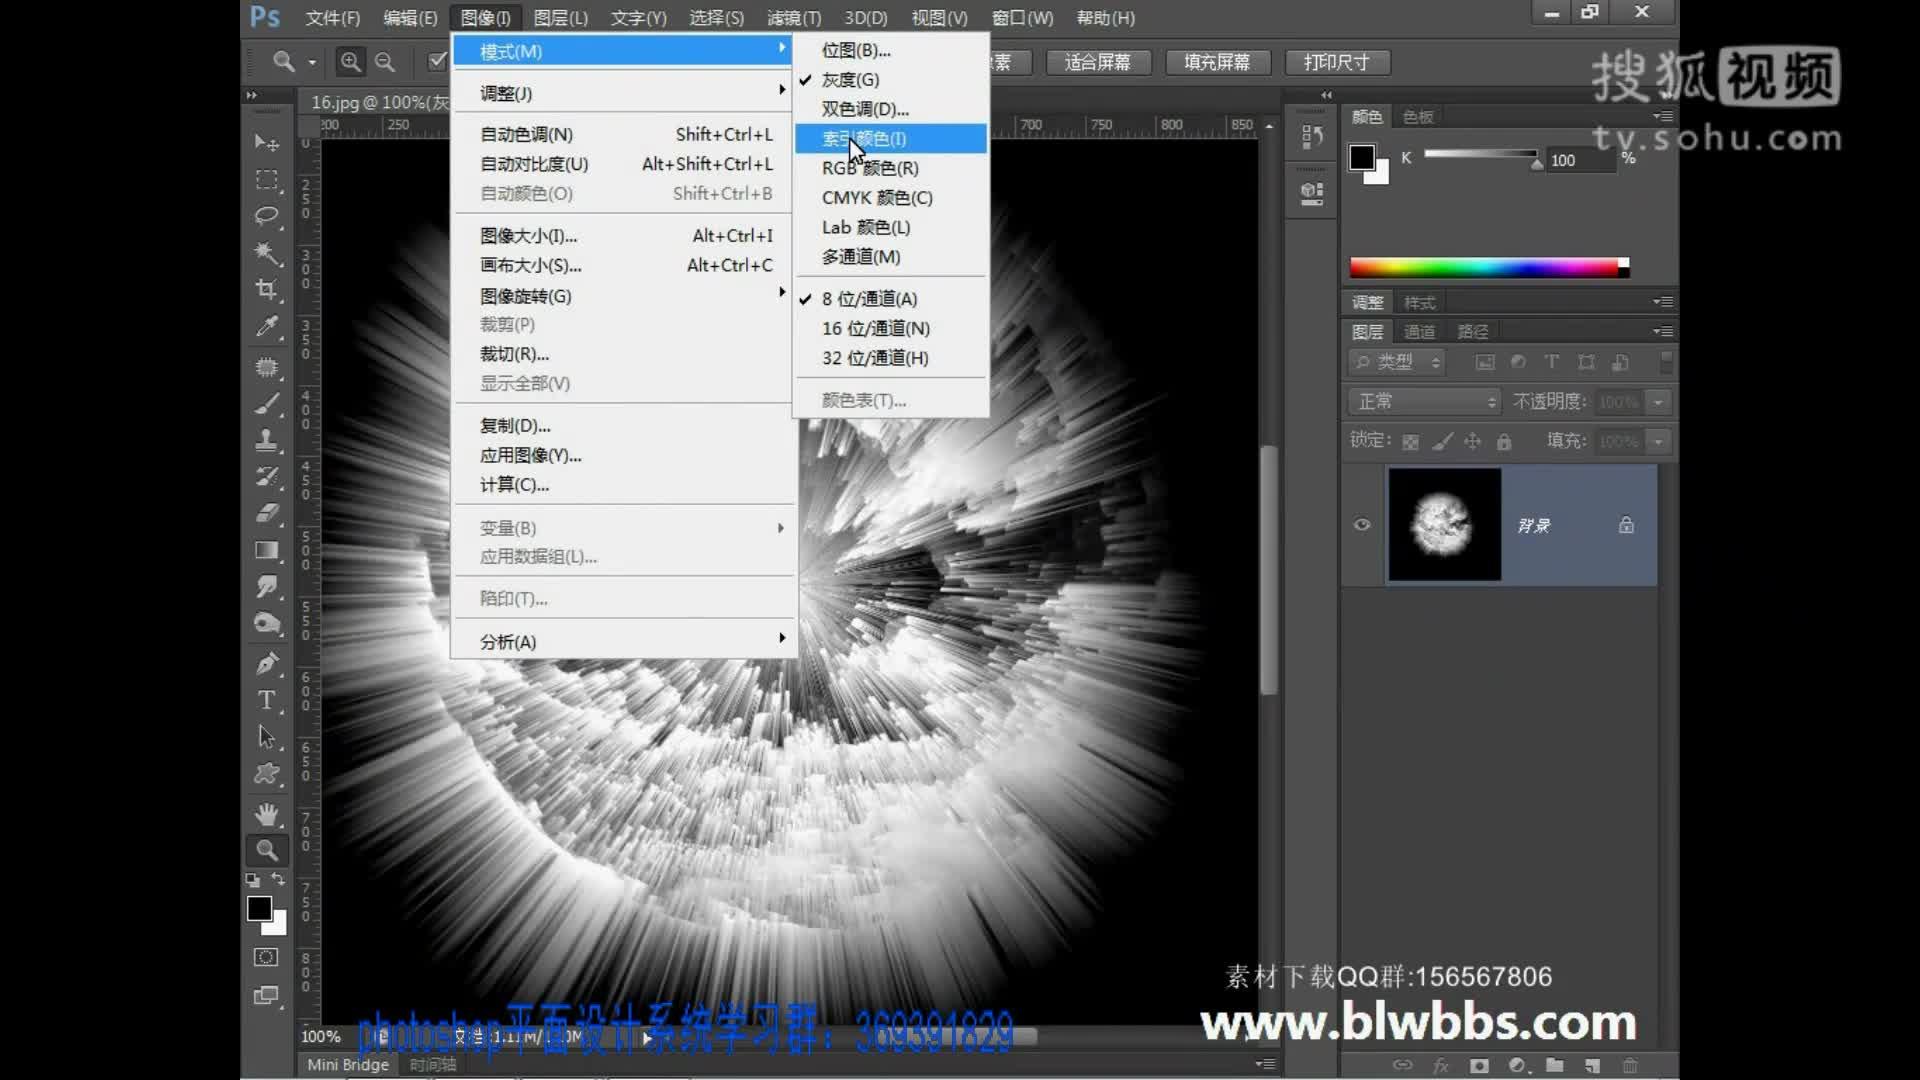Select the Crop tool
The height and width of the screenshot is (1080, 1920).
[x=266, y=290]
